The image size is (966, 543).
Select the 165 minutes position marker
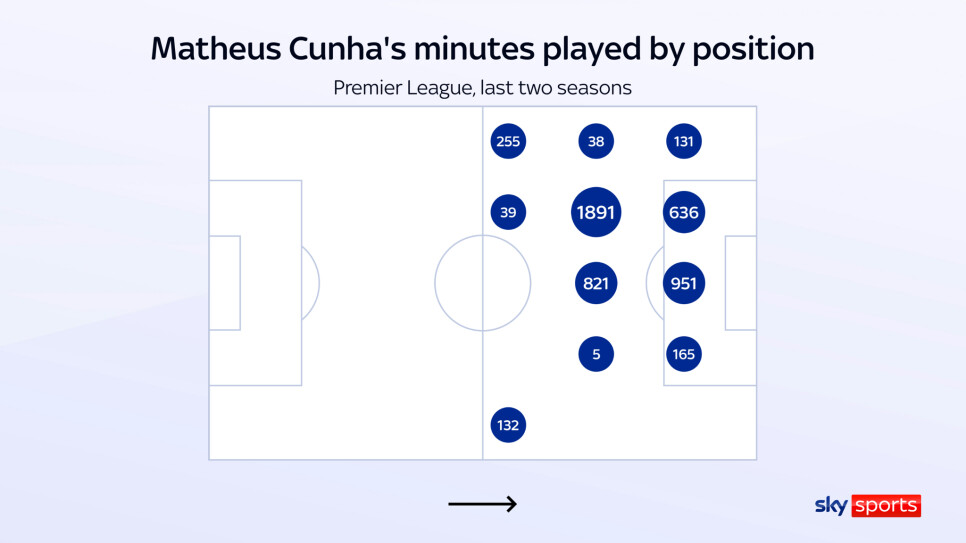coord(684,354)
